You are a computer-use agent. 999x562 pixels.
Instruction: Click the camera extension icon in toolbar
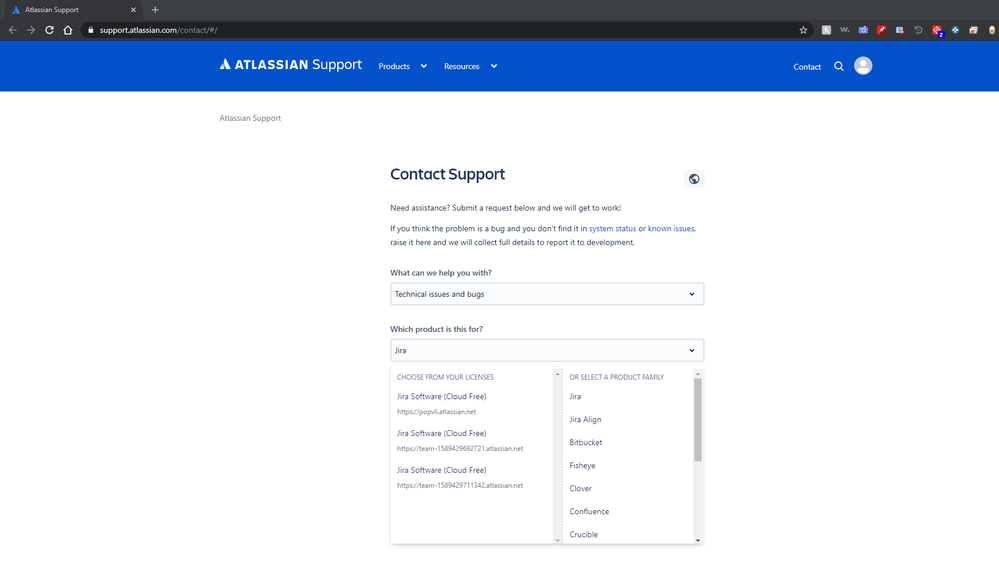863,30
